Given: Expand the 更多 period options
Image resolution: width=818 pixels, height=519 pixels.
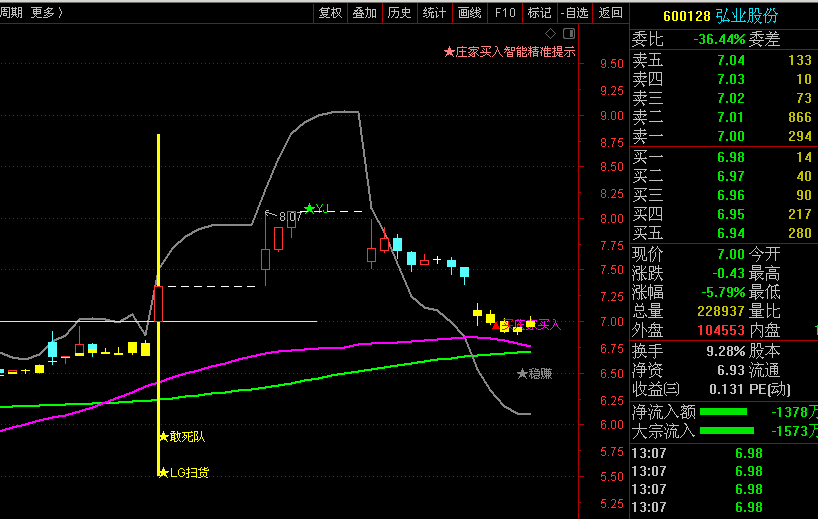Looking at the screenshot, I should pyautogui.click(x=47, y=13).
